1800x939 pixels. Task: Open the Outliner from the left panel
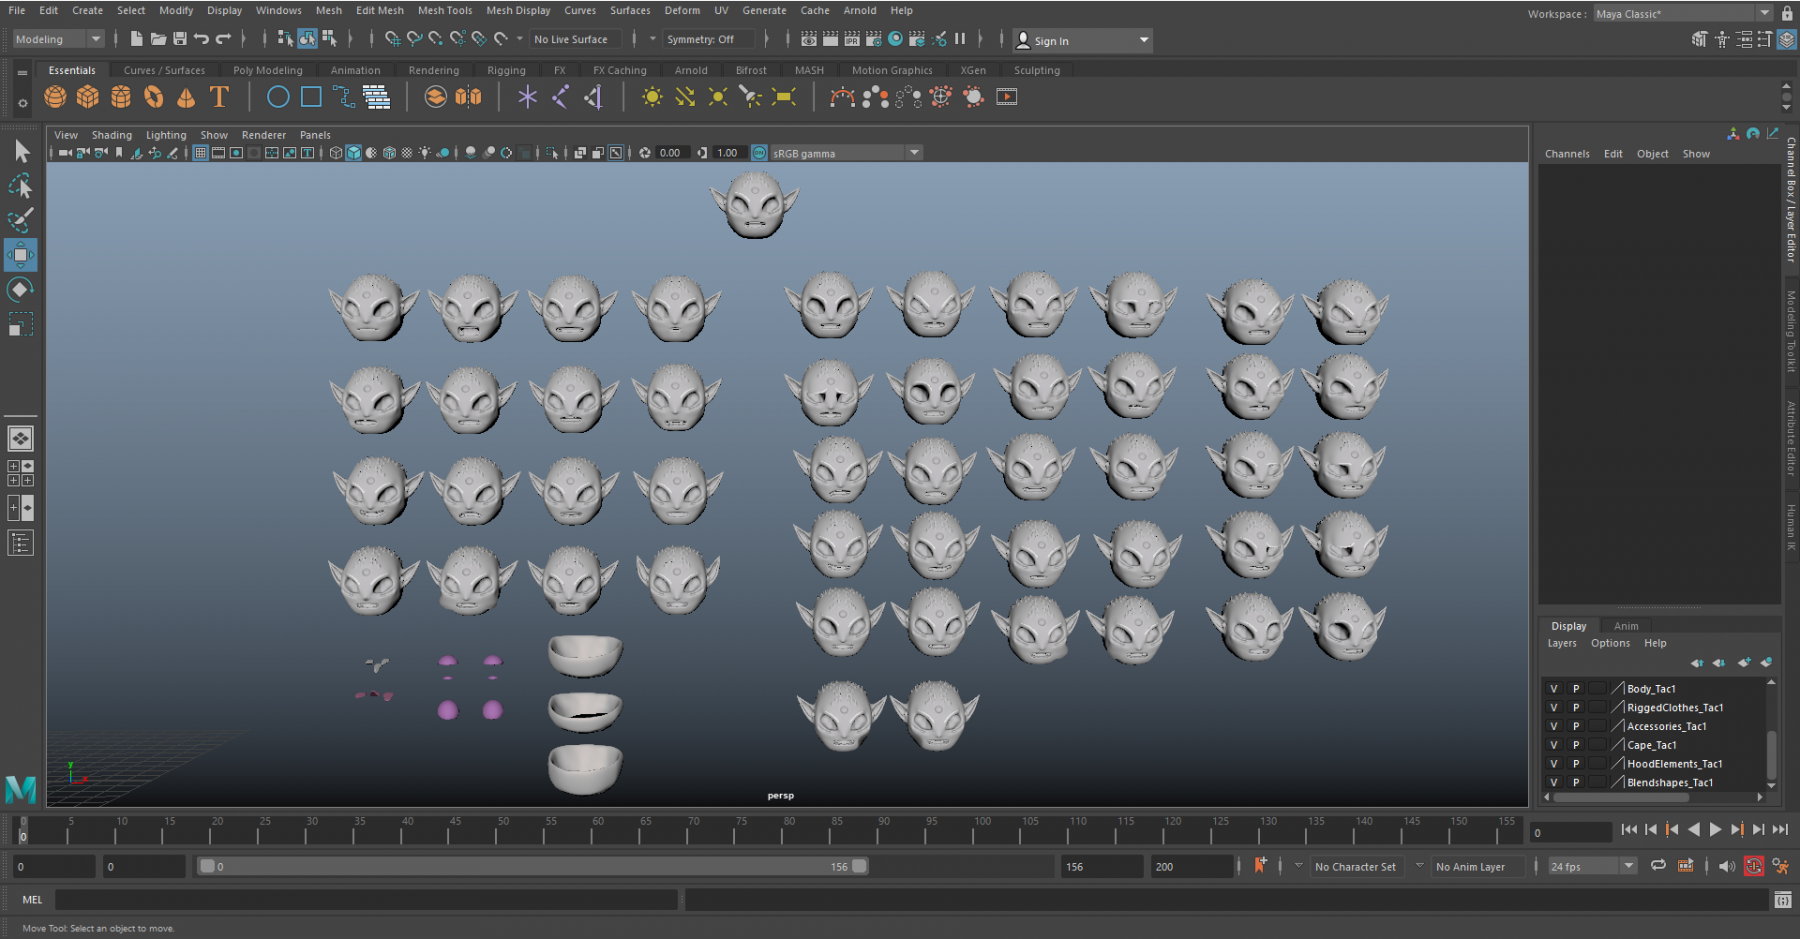(20, 543)
